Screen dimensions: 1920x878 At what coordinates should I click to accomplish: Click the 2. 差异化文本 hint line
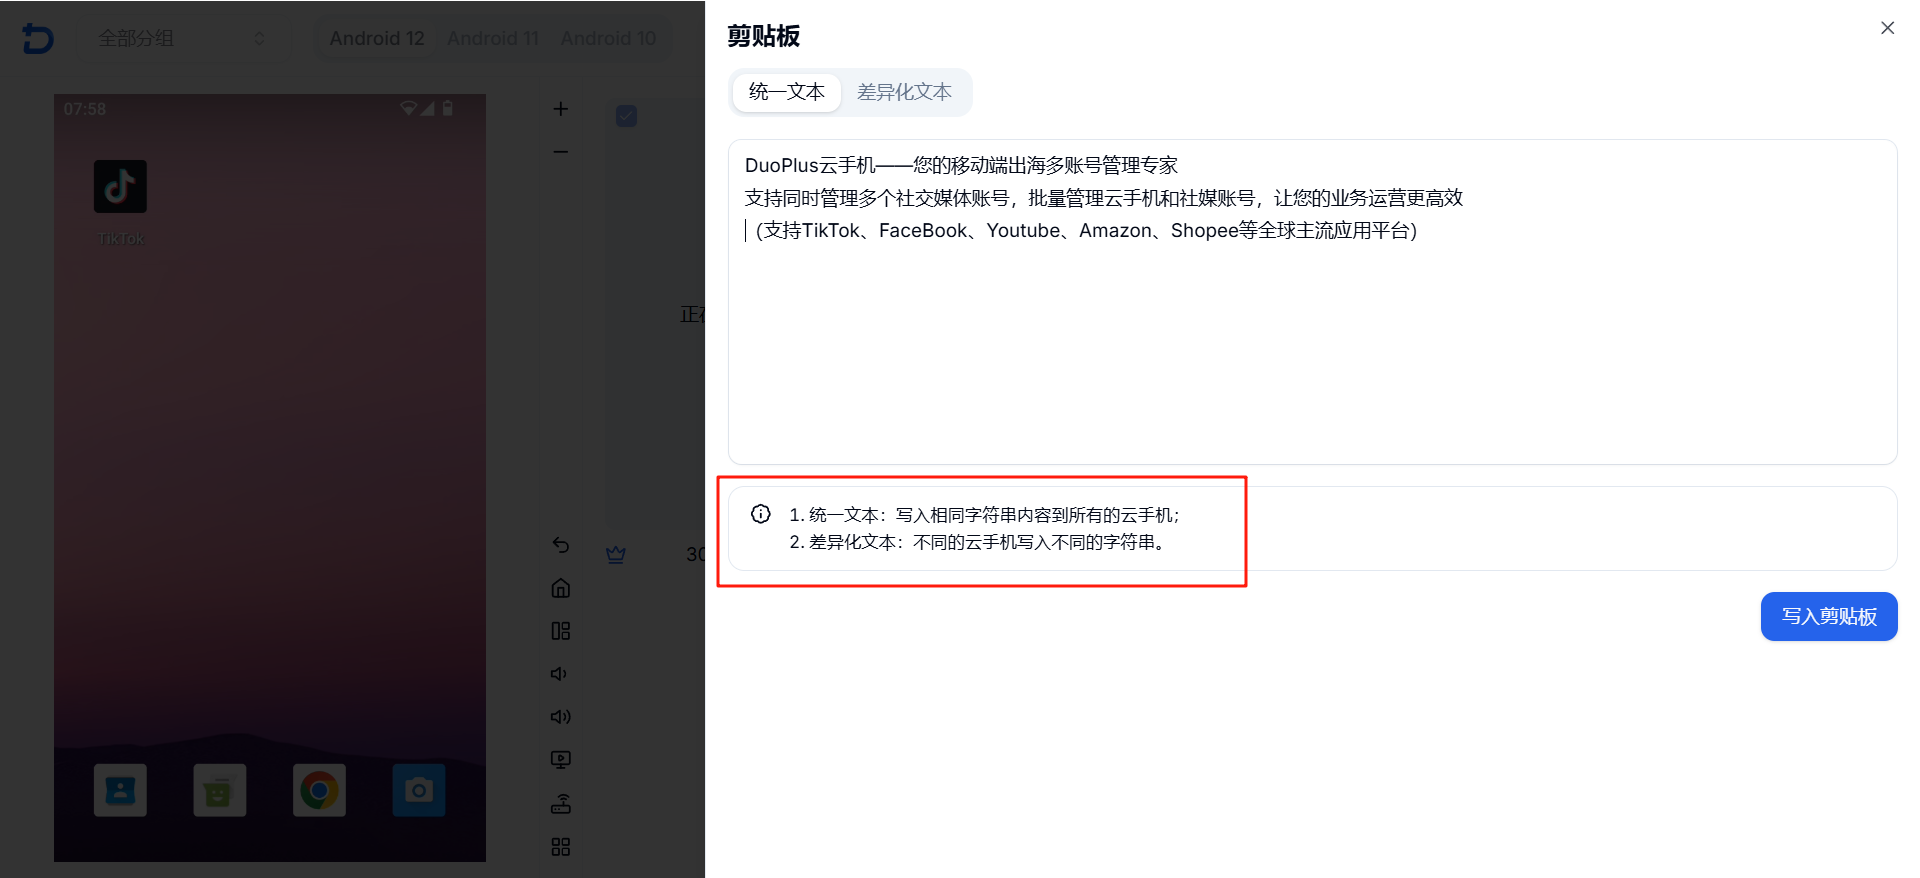point(977,542)
